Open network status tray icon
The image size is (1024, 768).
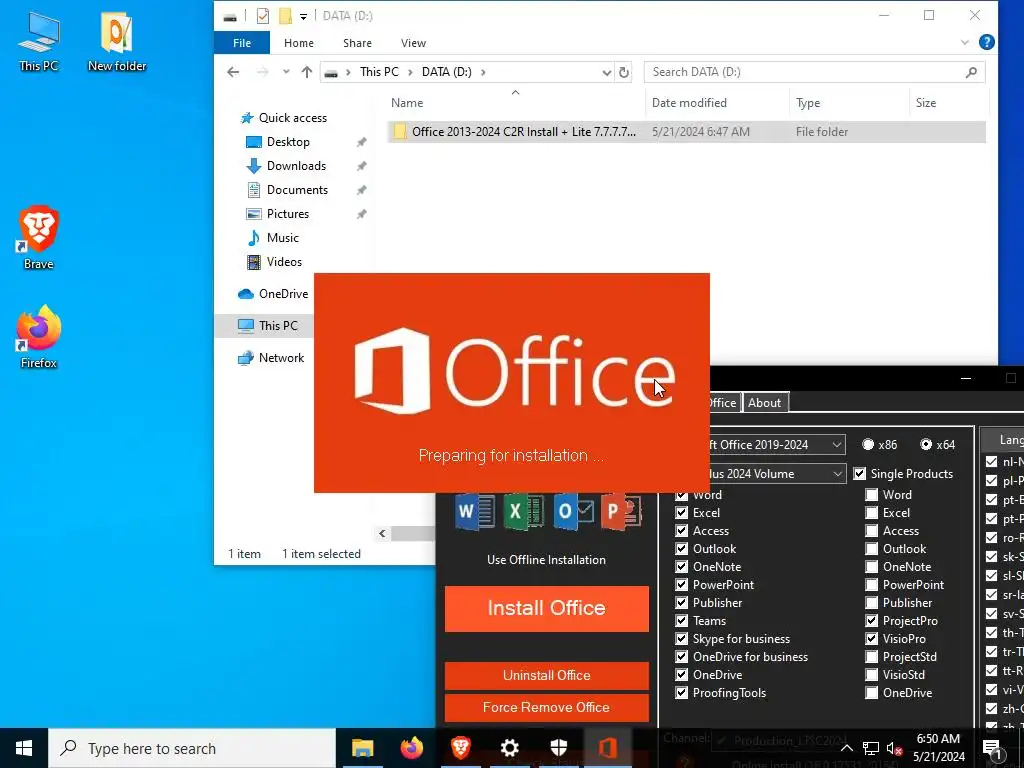(871, 748)
